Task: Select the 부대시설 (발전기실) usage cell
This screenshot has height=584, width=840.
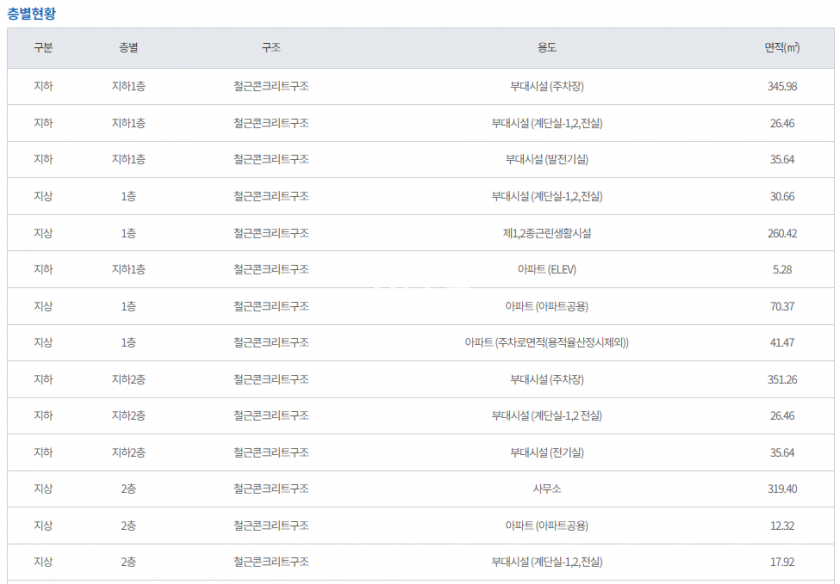Action: tap(546, 159)
